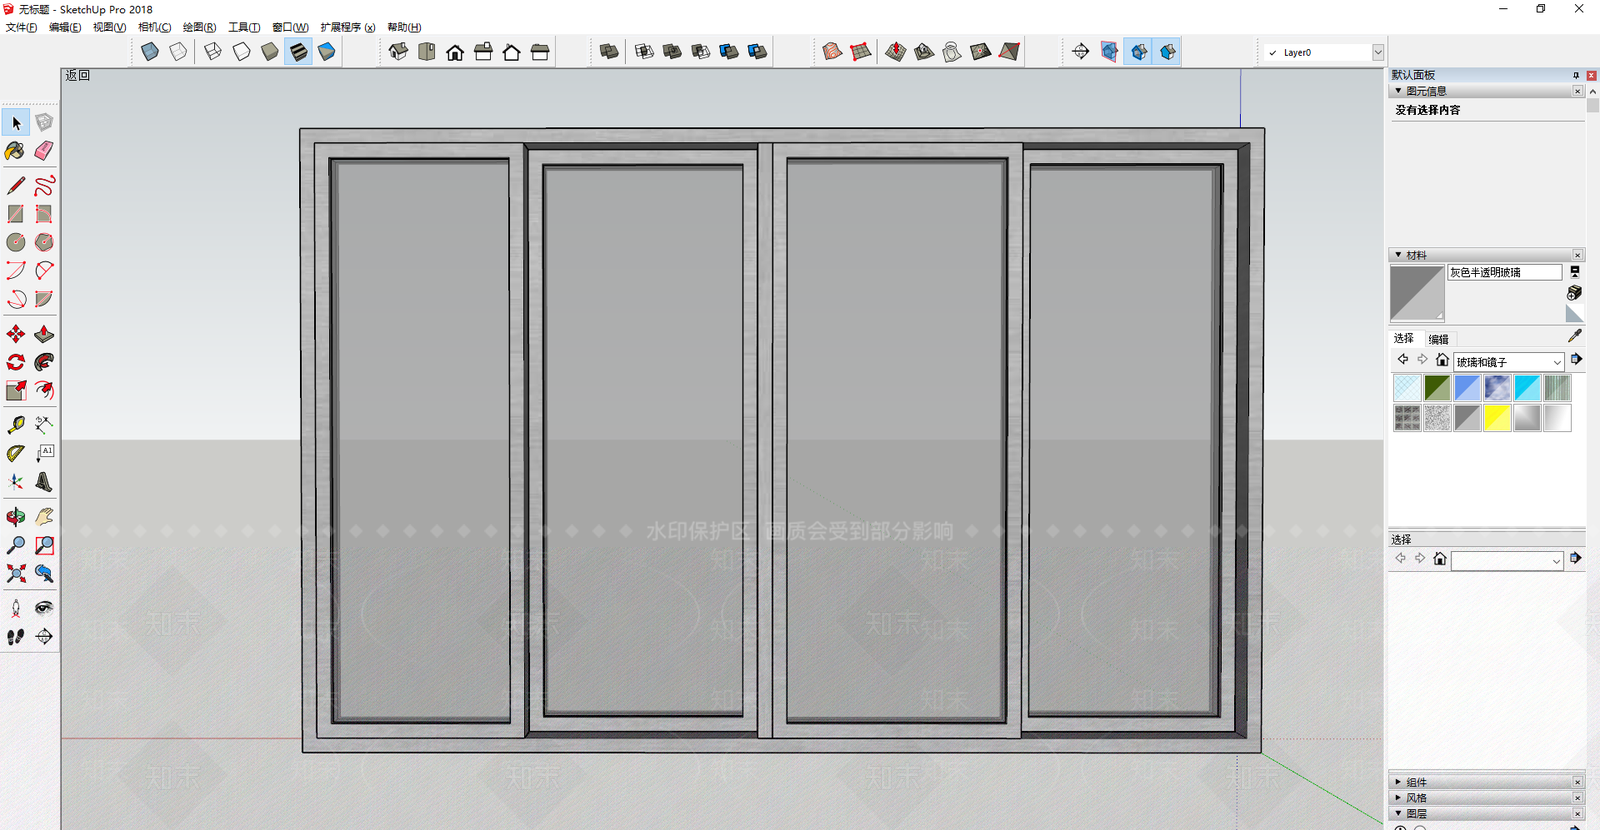Pin the default tray panel

tap(1576, 75)
